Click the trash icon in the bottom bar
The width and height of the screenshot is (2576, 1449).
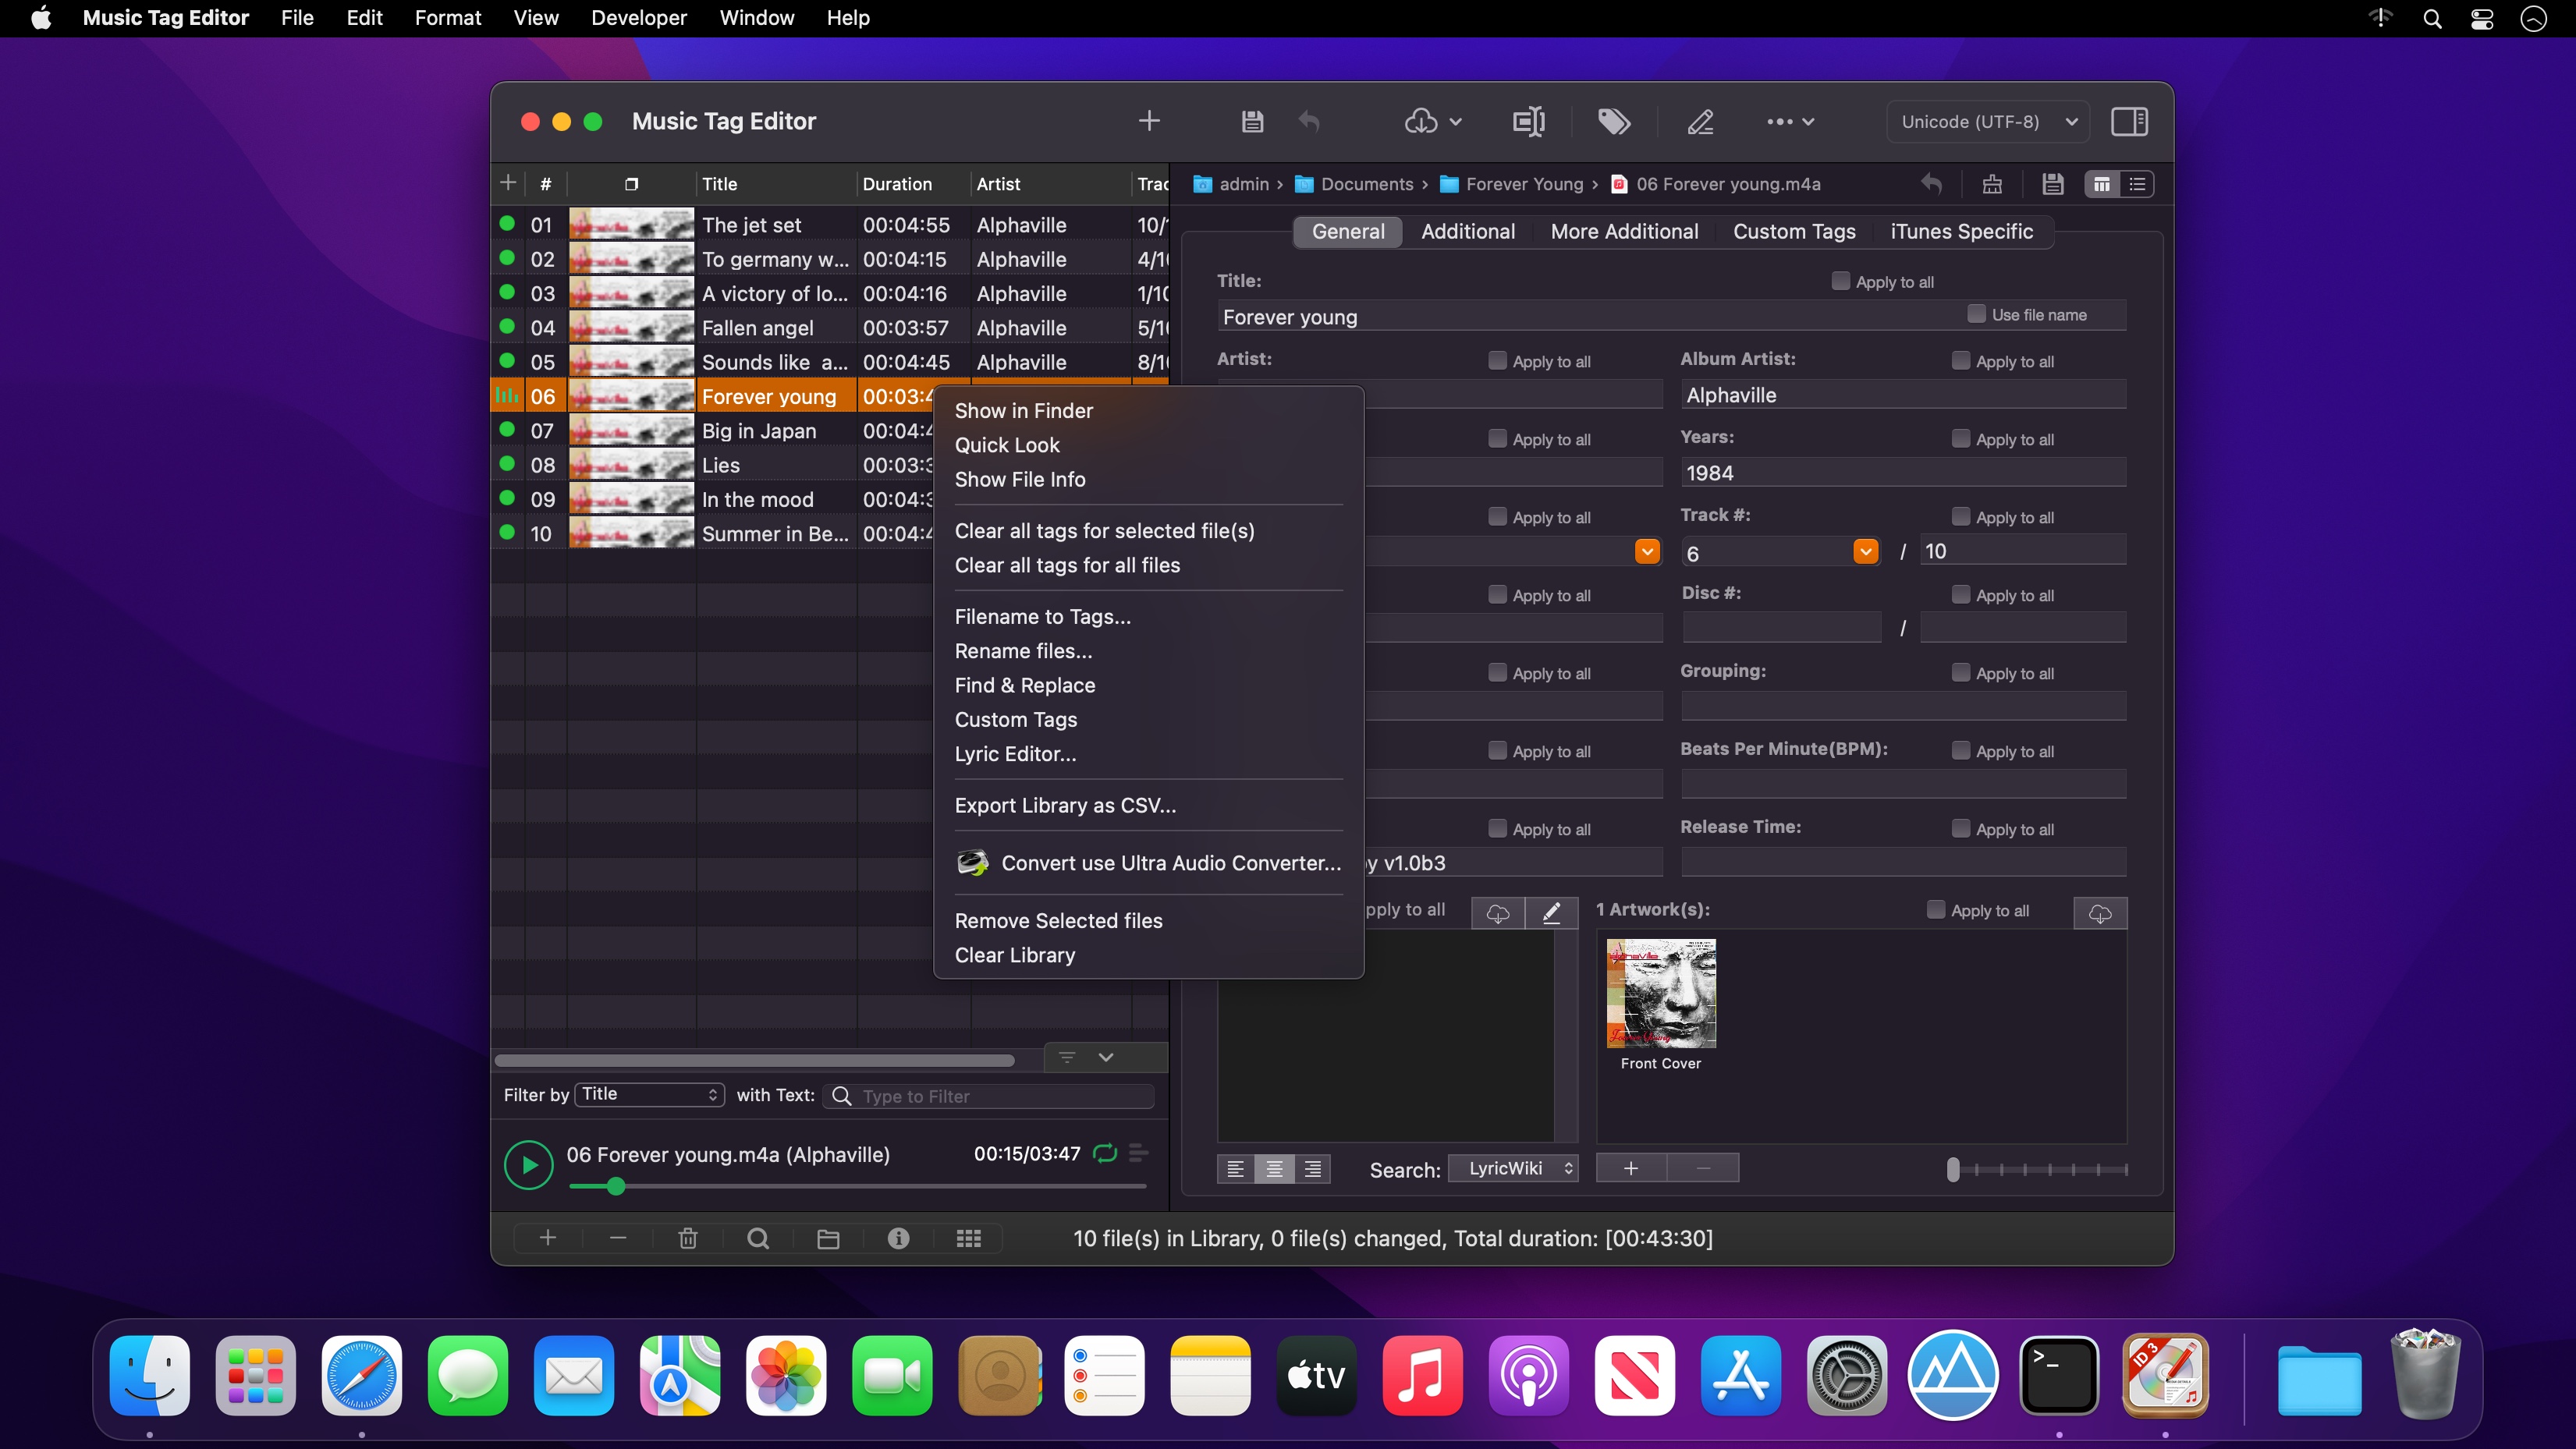coord(688,1238)
